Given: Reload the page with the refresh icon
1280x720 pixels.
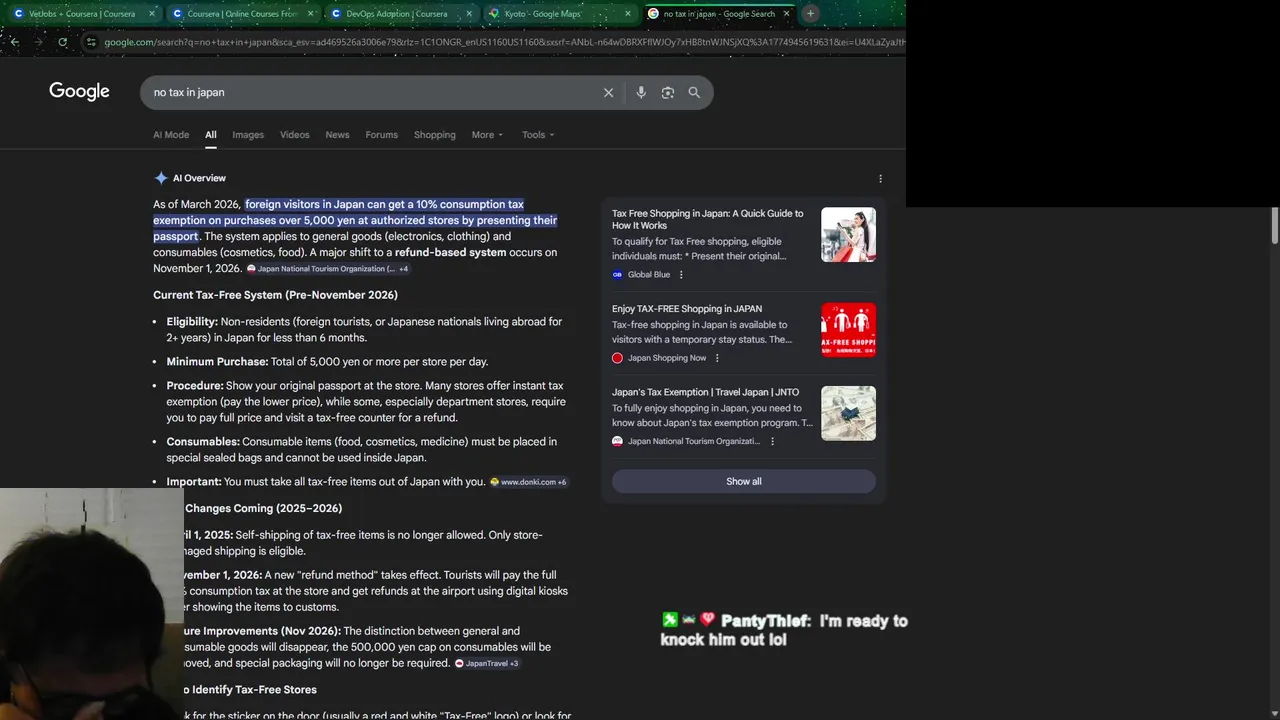Looking at the screenshot, I should pos(62,42).
